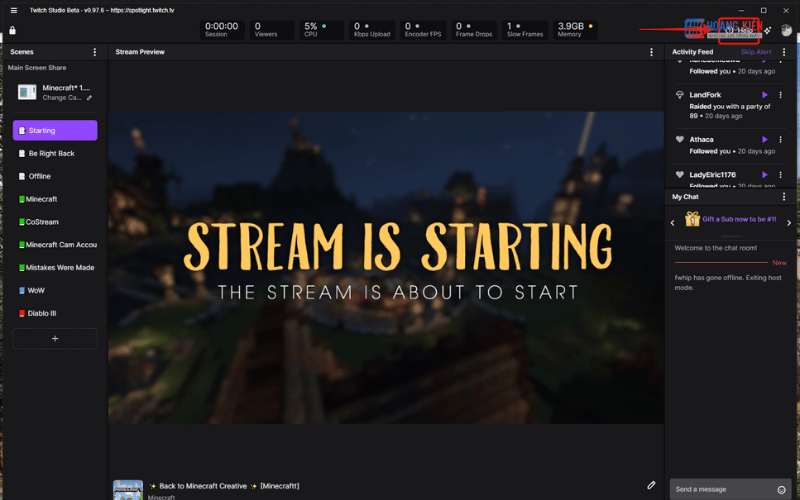Click the Kbps Upload stat
Image resolution: width=800 pixels, height=500 pixels.
372,30
